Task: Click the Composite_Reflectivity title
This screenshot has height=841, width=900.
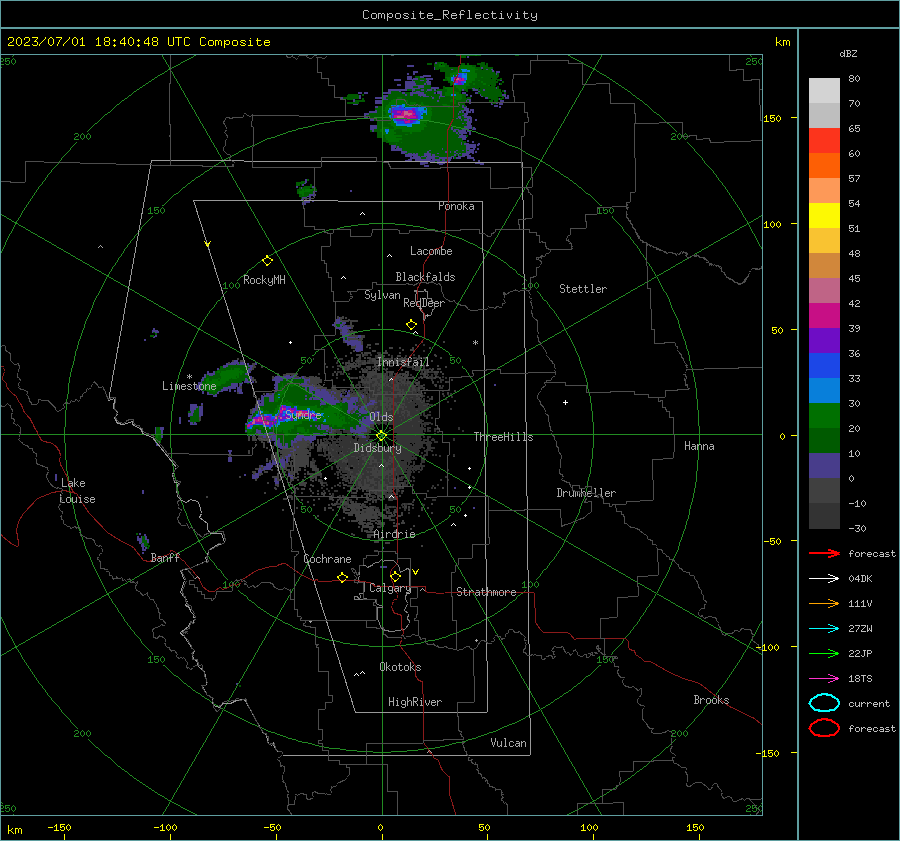Action: pyautogui.click(x=450, y=15)
